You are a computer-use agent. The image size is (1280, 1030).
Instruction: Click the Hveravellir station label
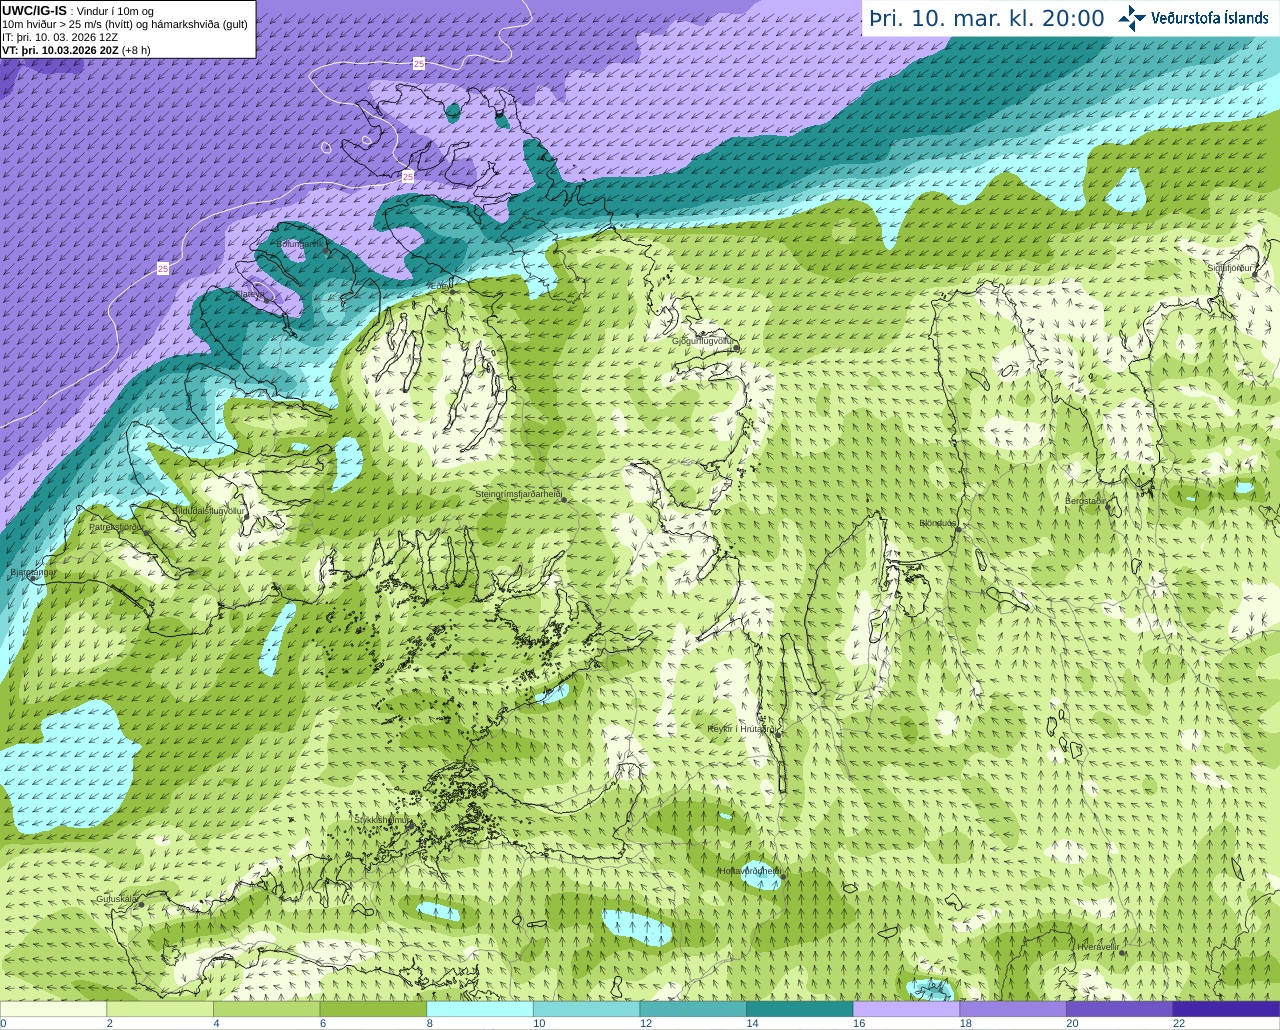[1099, 946]
